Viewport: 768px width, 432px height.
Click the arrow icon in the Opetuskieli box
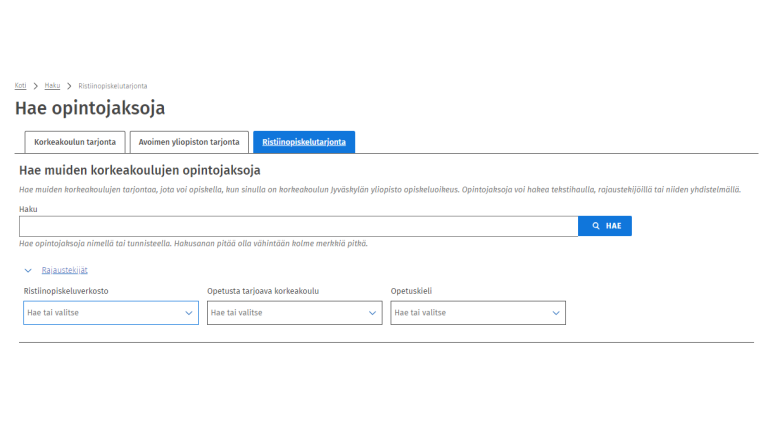point(556,313)
